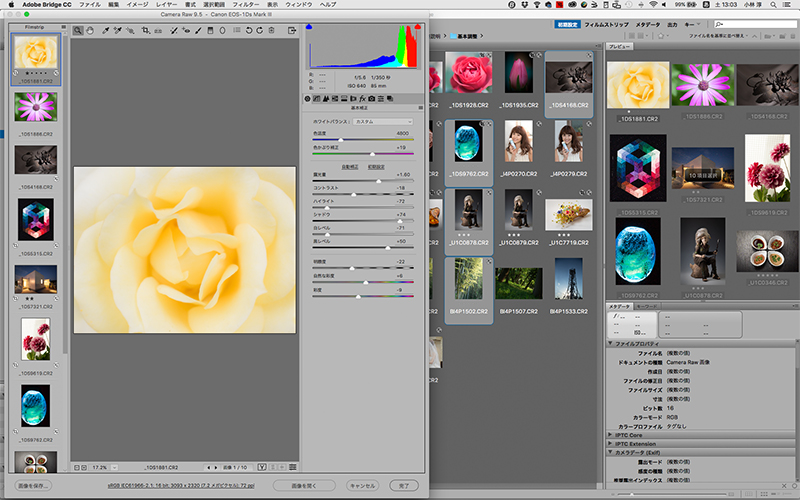Go to next image arrow in Camera Raw
800x500 pixels.
[215, 467]
